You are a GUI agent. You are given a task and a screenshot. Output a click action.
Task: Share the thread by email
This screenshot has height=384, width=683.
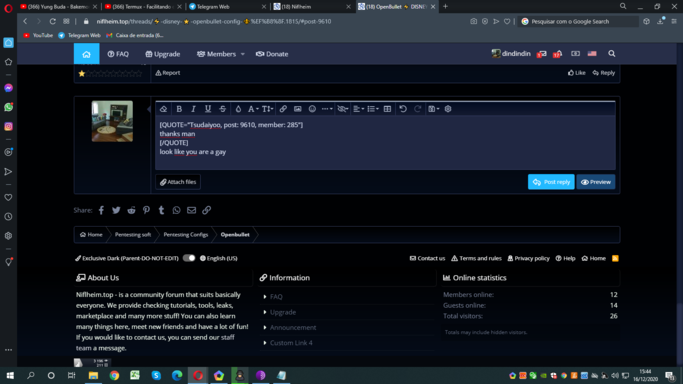(191, 210)
